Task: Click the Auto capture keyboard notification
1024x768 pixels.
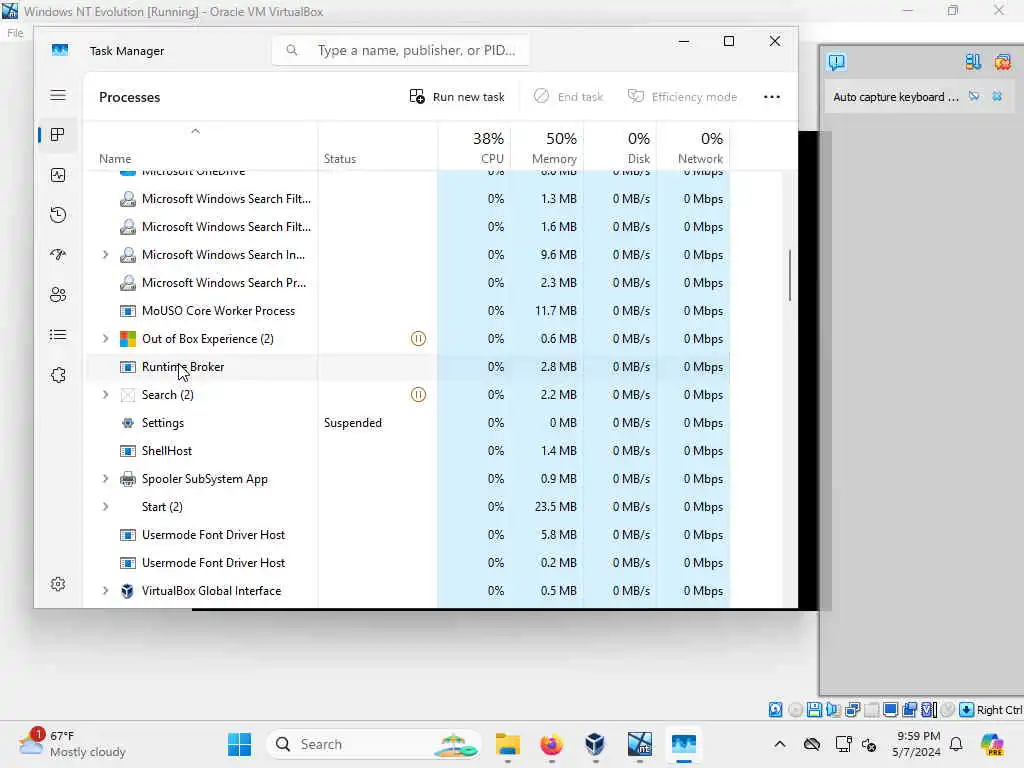Action: tap(895, 97)
